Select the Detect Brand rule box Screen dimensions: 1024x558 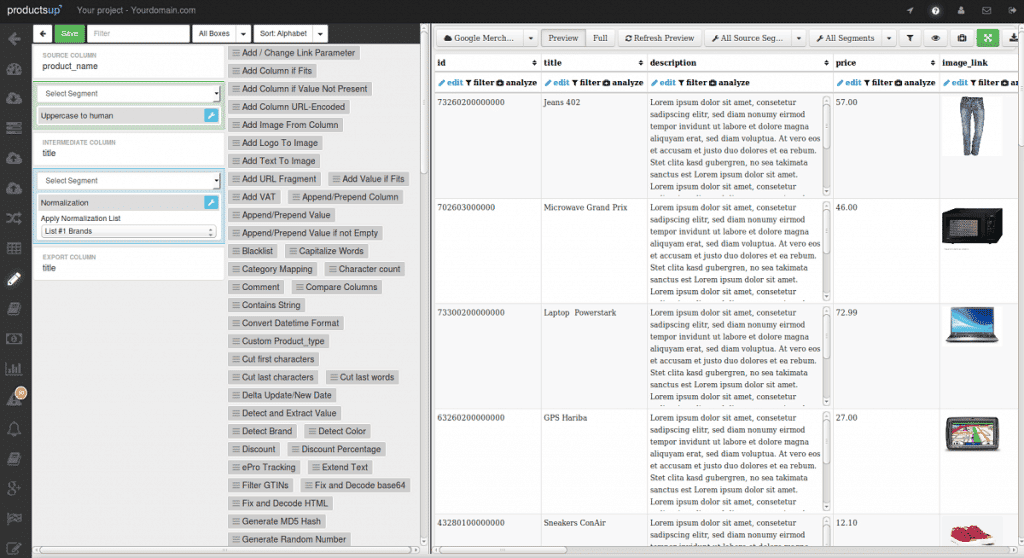(263, 431)
